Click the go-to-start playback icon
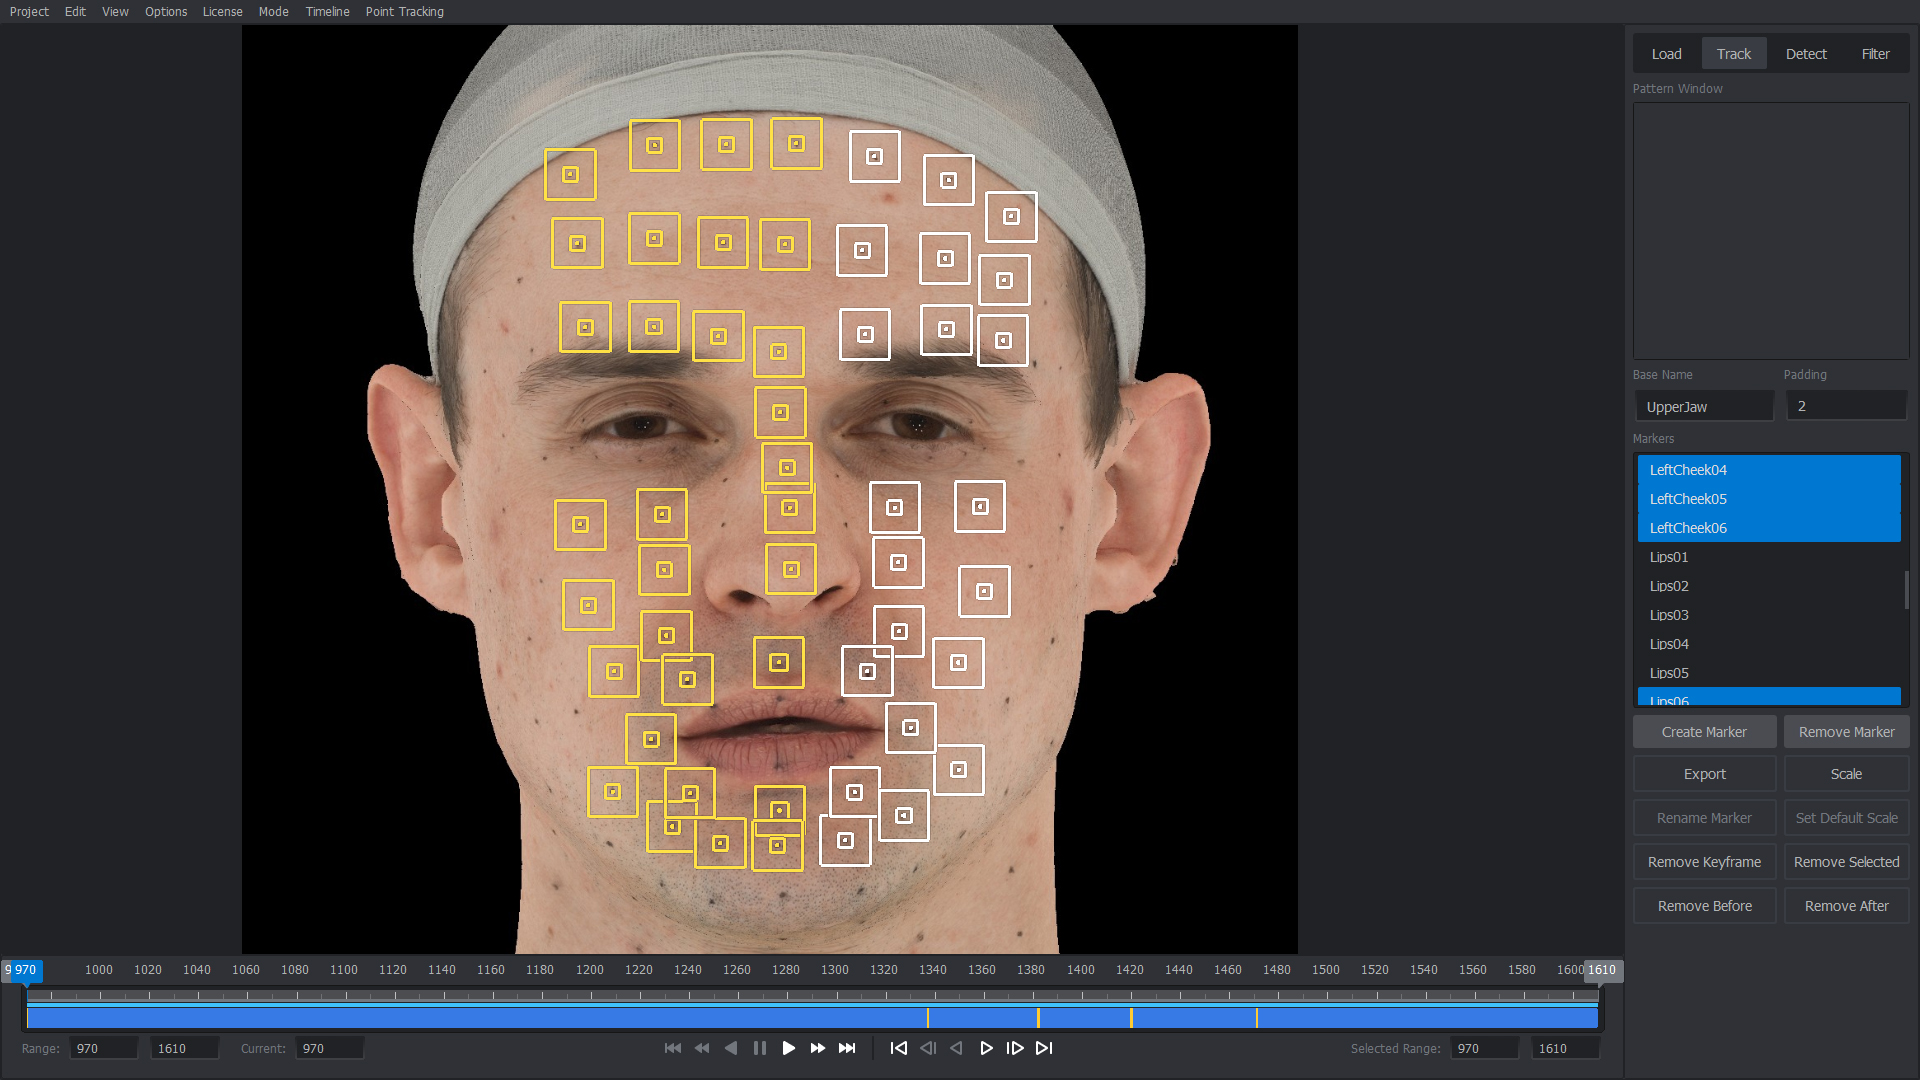The width and height of the screenshot is (1920, 1080). 673,1048
